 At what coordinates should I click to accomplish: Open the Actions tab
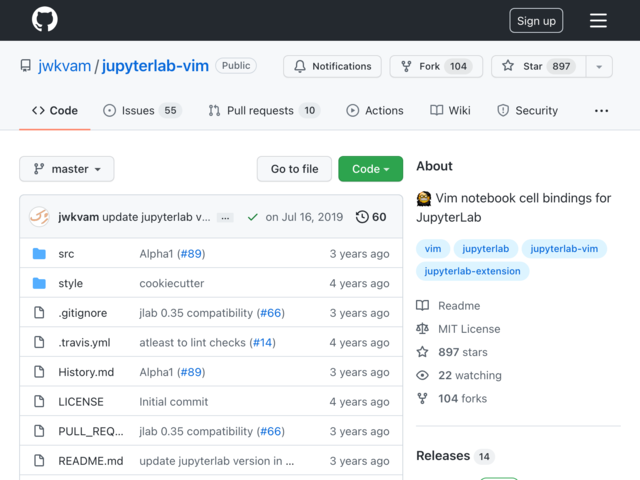tap(375, 111)
